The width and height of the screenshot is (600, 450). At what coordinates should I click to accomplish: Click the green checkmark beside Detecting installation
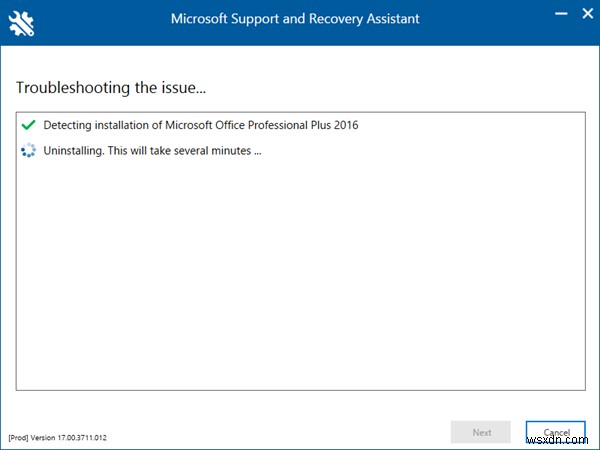click(28, 125)
